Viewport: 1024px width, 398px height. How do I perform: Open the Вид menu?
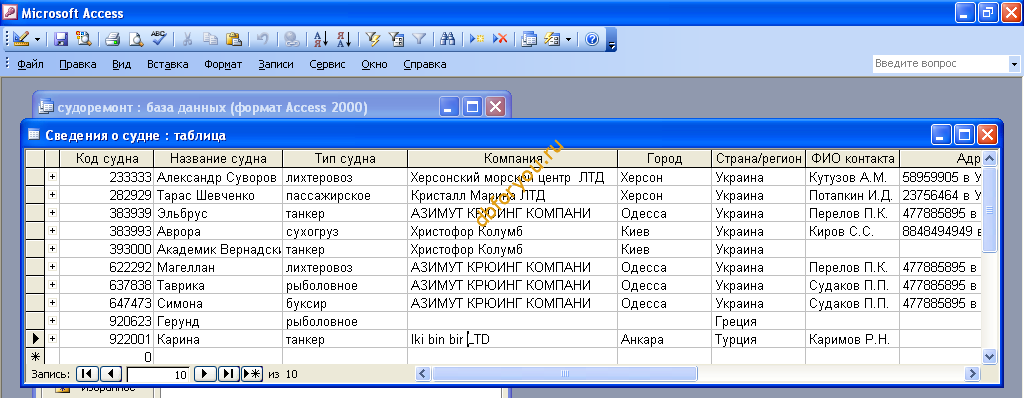tap(121, 64)
